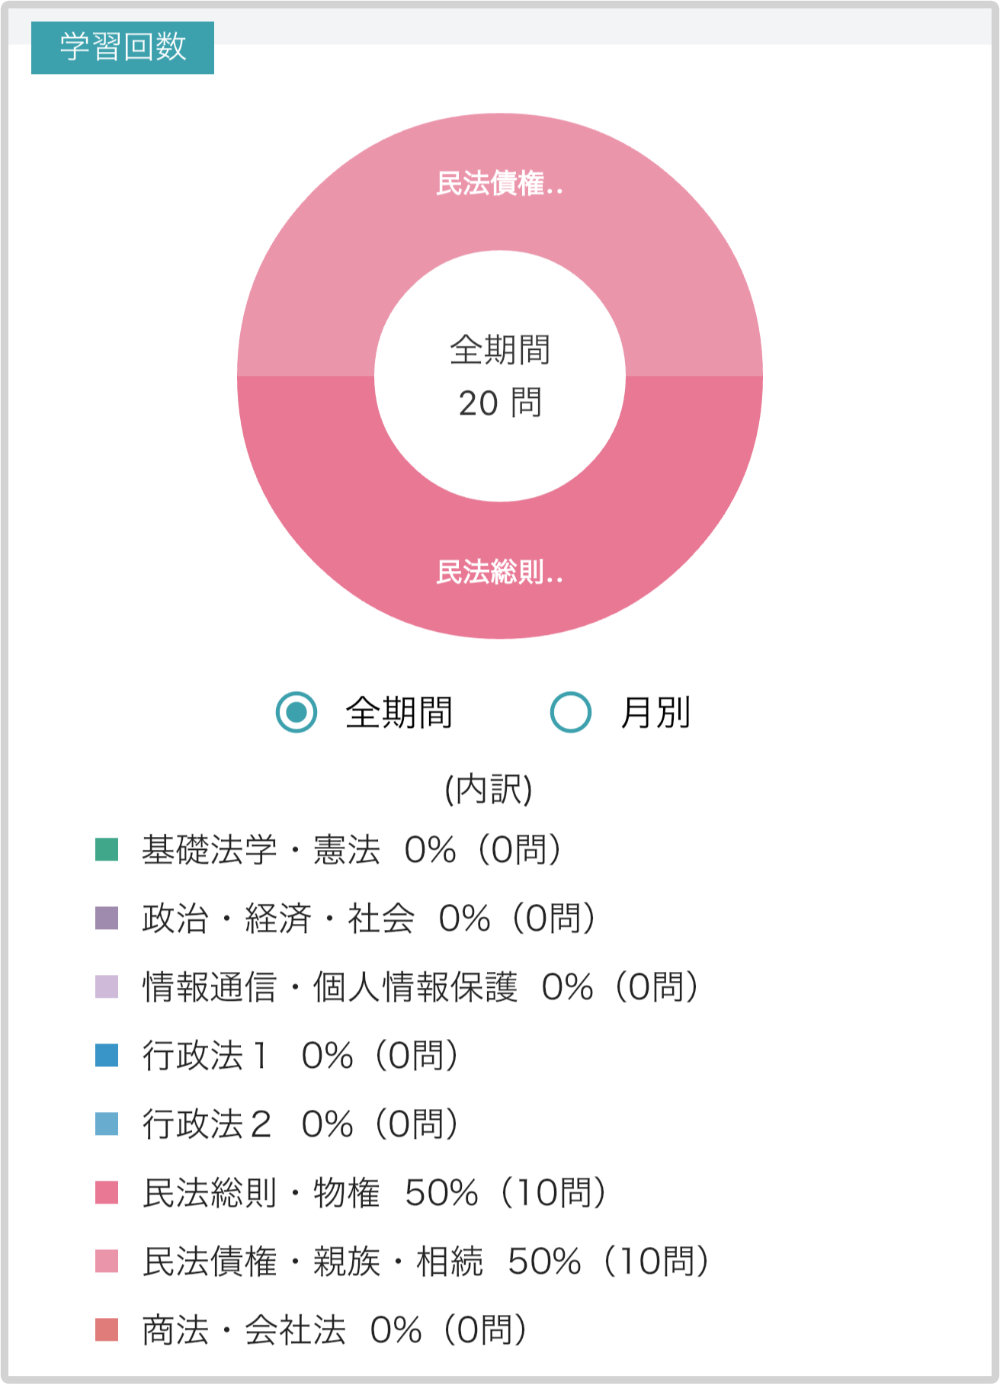
Task: Select the 月別 radio button
Action: tap(571, 712)
